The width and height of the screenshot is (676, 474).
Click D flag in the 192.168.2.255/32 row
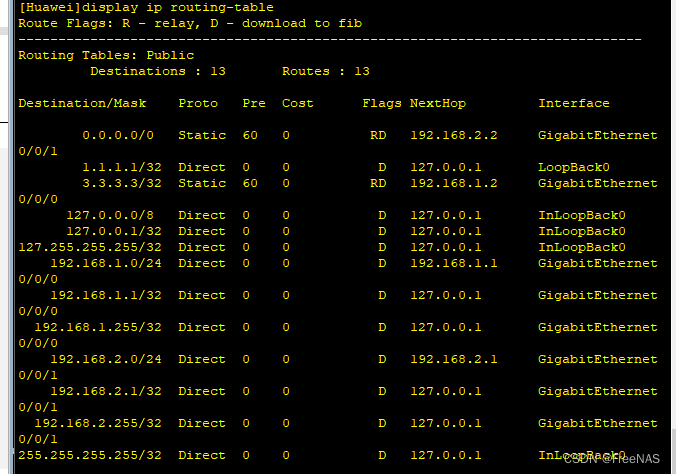(382, 423)
